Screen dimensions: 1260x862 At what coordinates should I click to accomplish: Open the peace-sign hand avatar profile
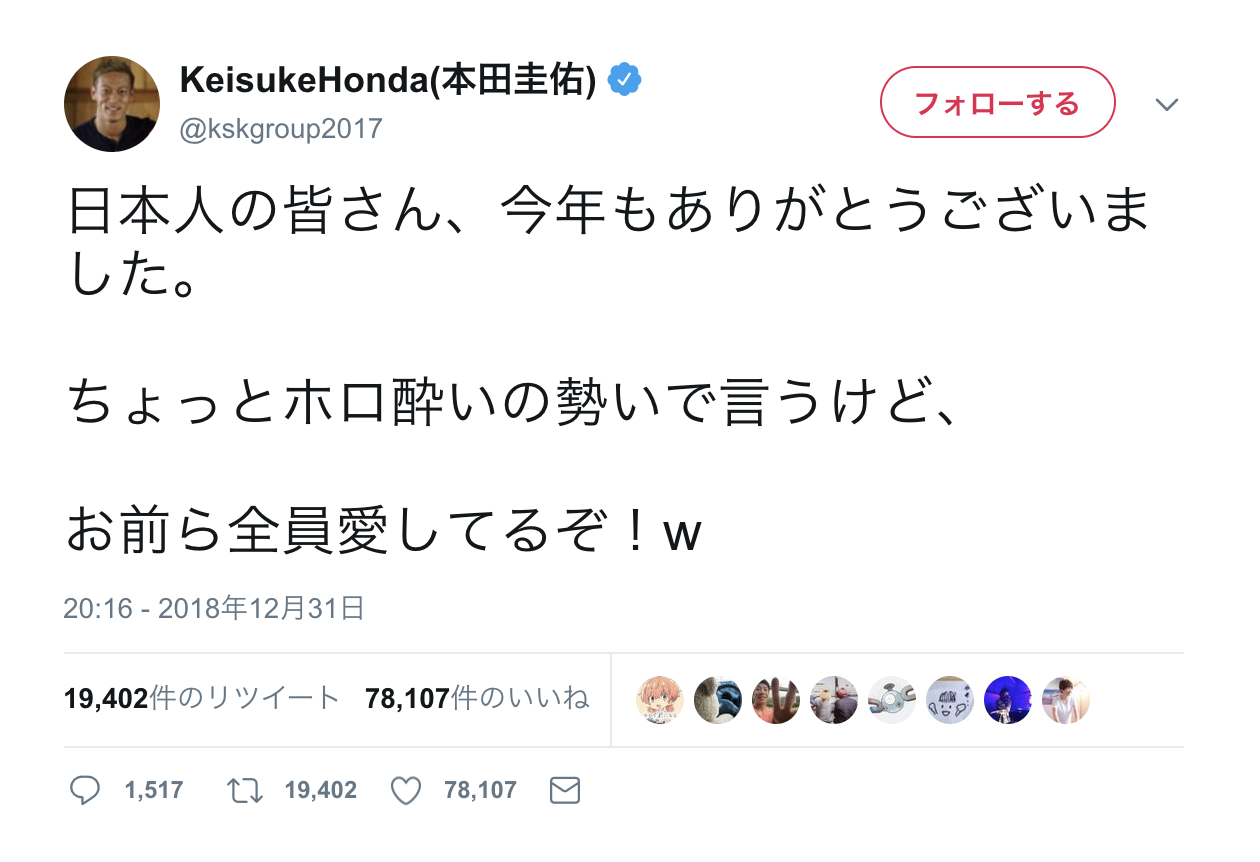(775, 700)
